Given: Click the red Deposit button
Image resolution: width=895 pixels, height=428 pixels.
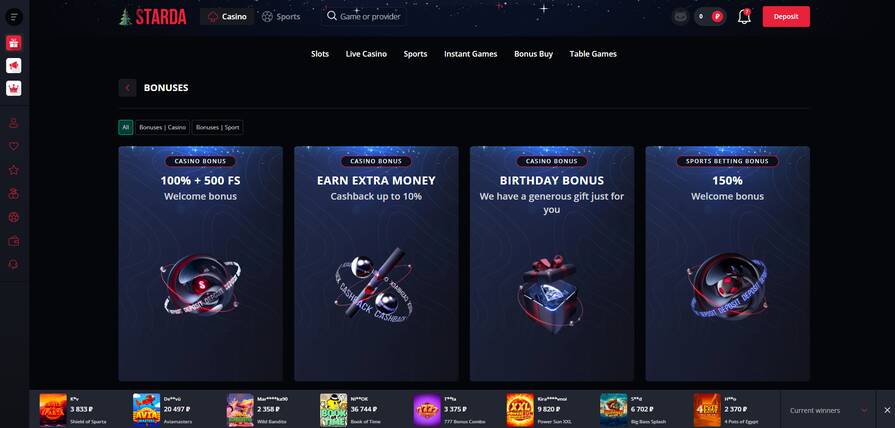Looking at the screenshot, I should 786,17.
